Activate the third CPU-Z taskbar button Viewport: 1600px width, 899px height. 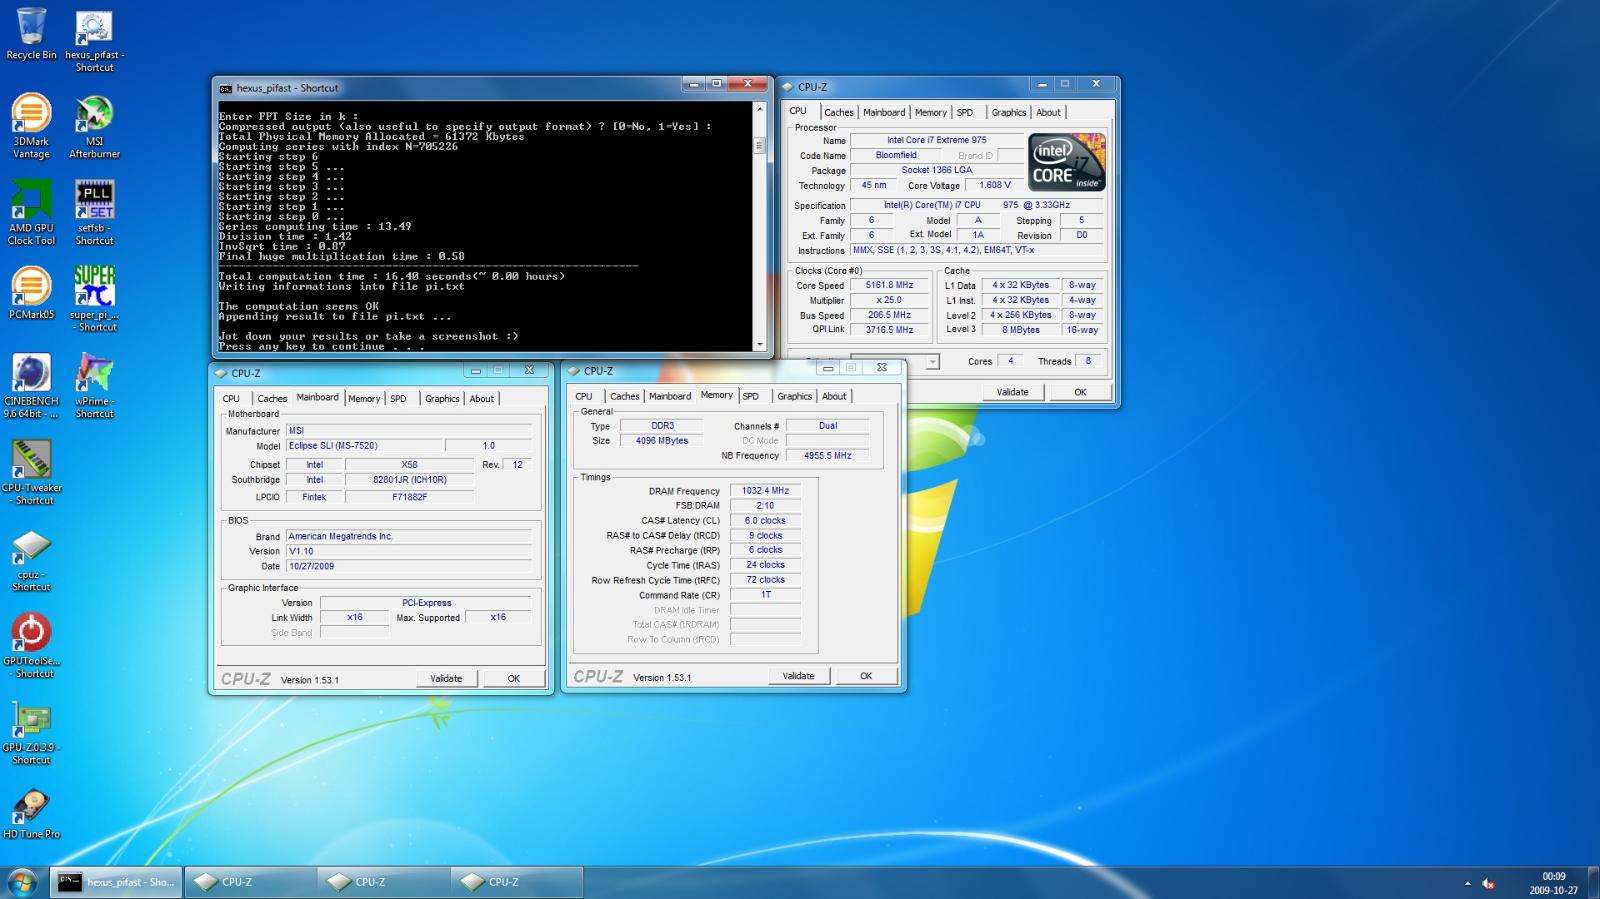pos(517,882)
